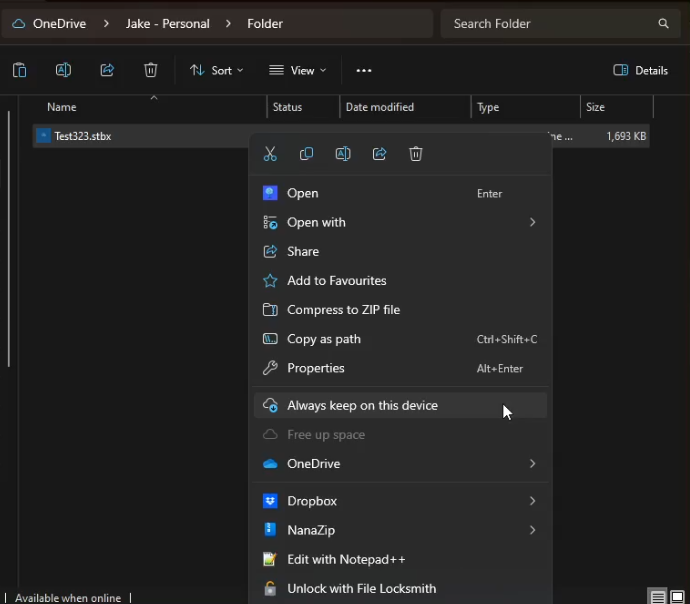Open the OneDrive submenu entry
Viewport: 690px width, 604px height.
[400, 463]
